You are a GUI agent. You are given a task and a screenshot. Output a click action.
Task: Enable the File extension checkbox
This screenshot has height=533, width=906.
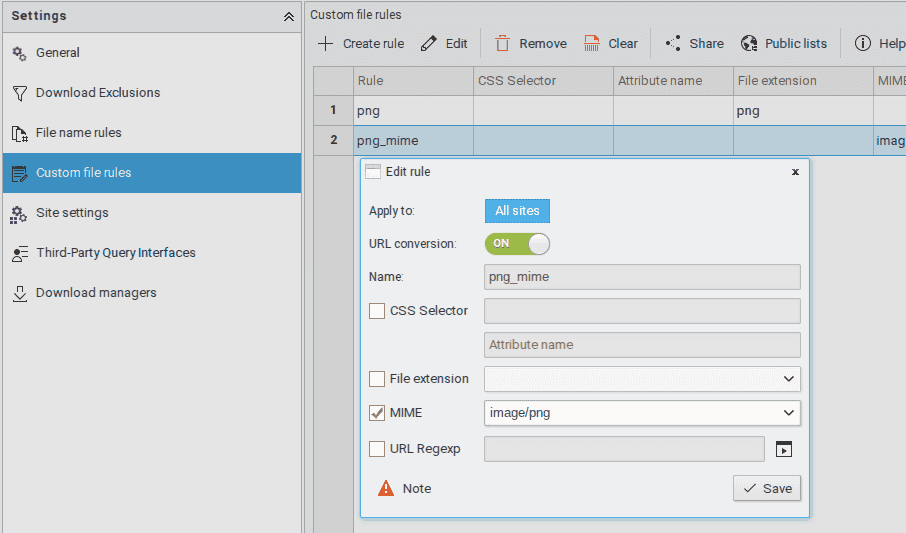(x=377, y=379)
